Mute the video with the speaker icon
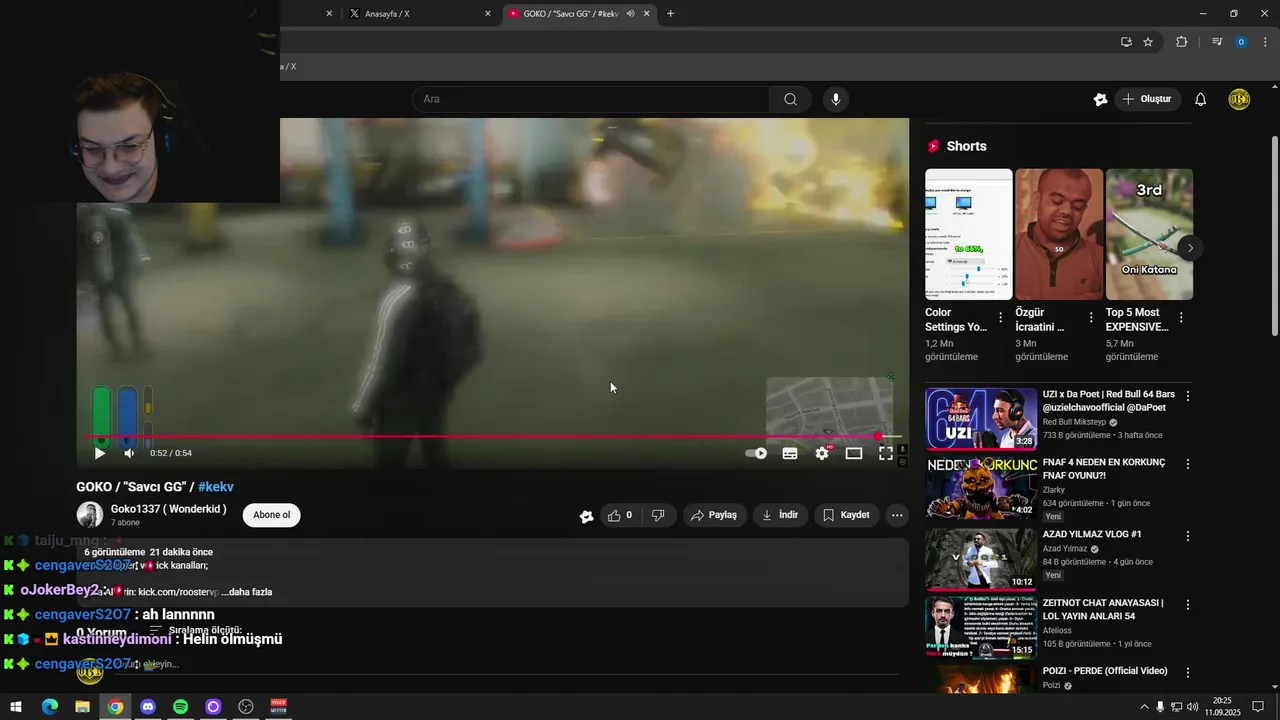1280x720 pixels. click(x=129, y=453)
